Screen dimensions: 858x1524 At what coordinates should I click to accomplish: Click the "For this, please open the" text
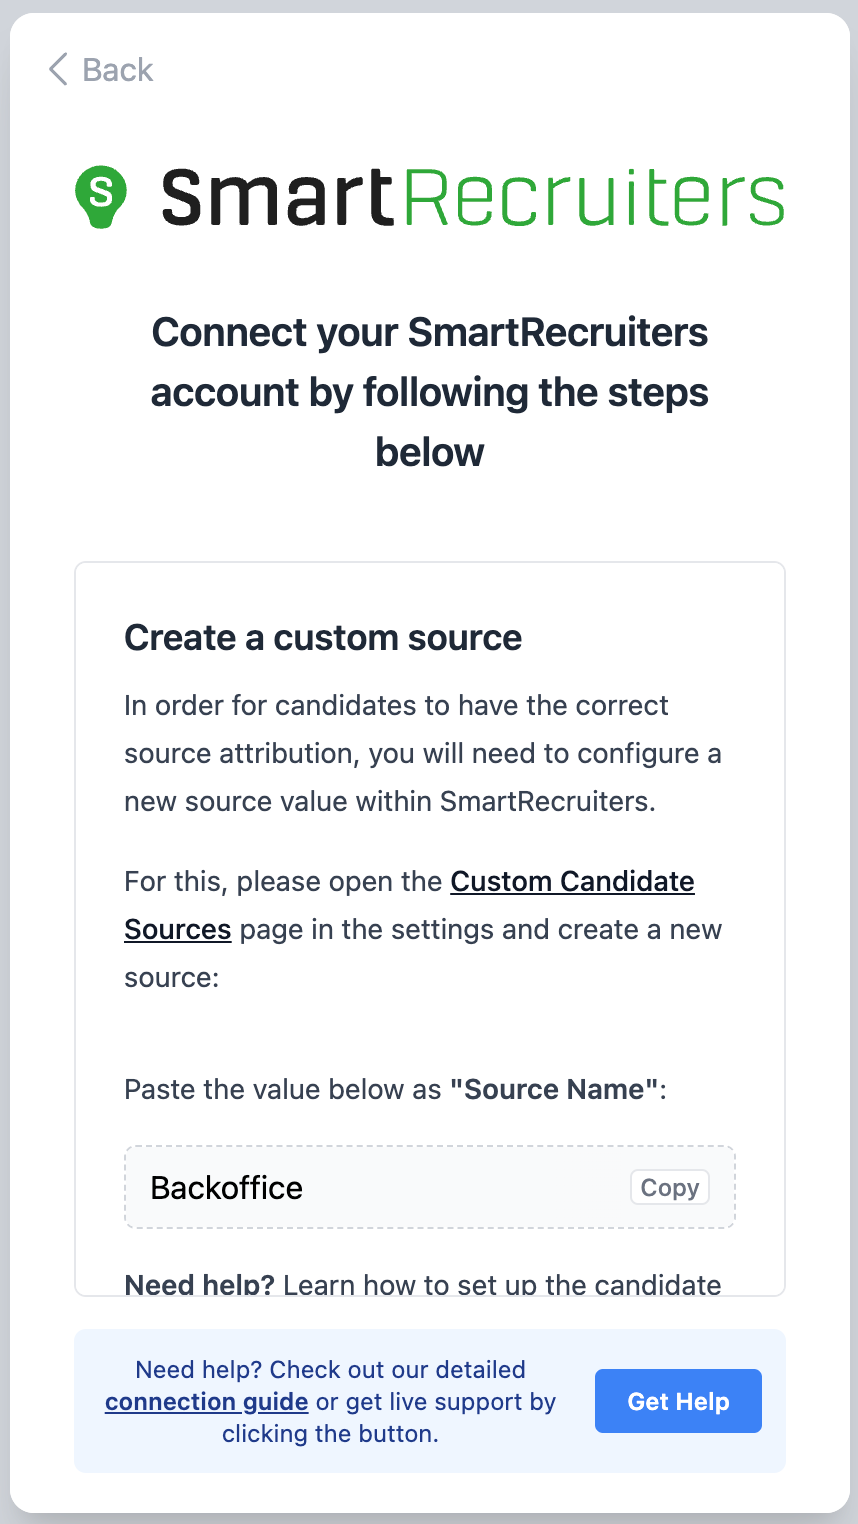click(283, 882)
